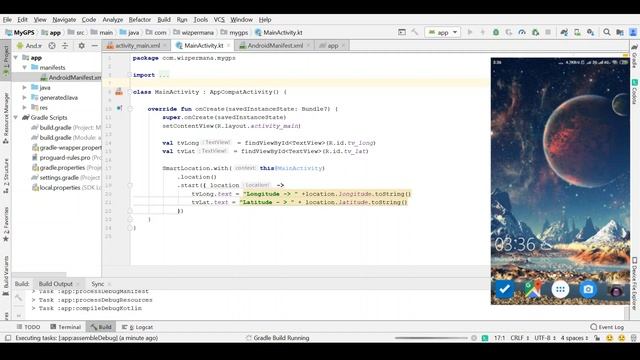
Task: Click the MyGPS breadcrumb in navigation bar
Action: (x=20, y=32)
